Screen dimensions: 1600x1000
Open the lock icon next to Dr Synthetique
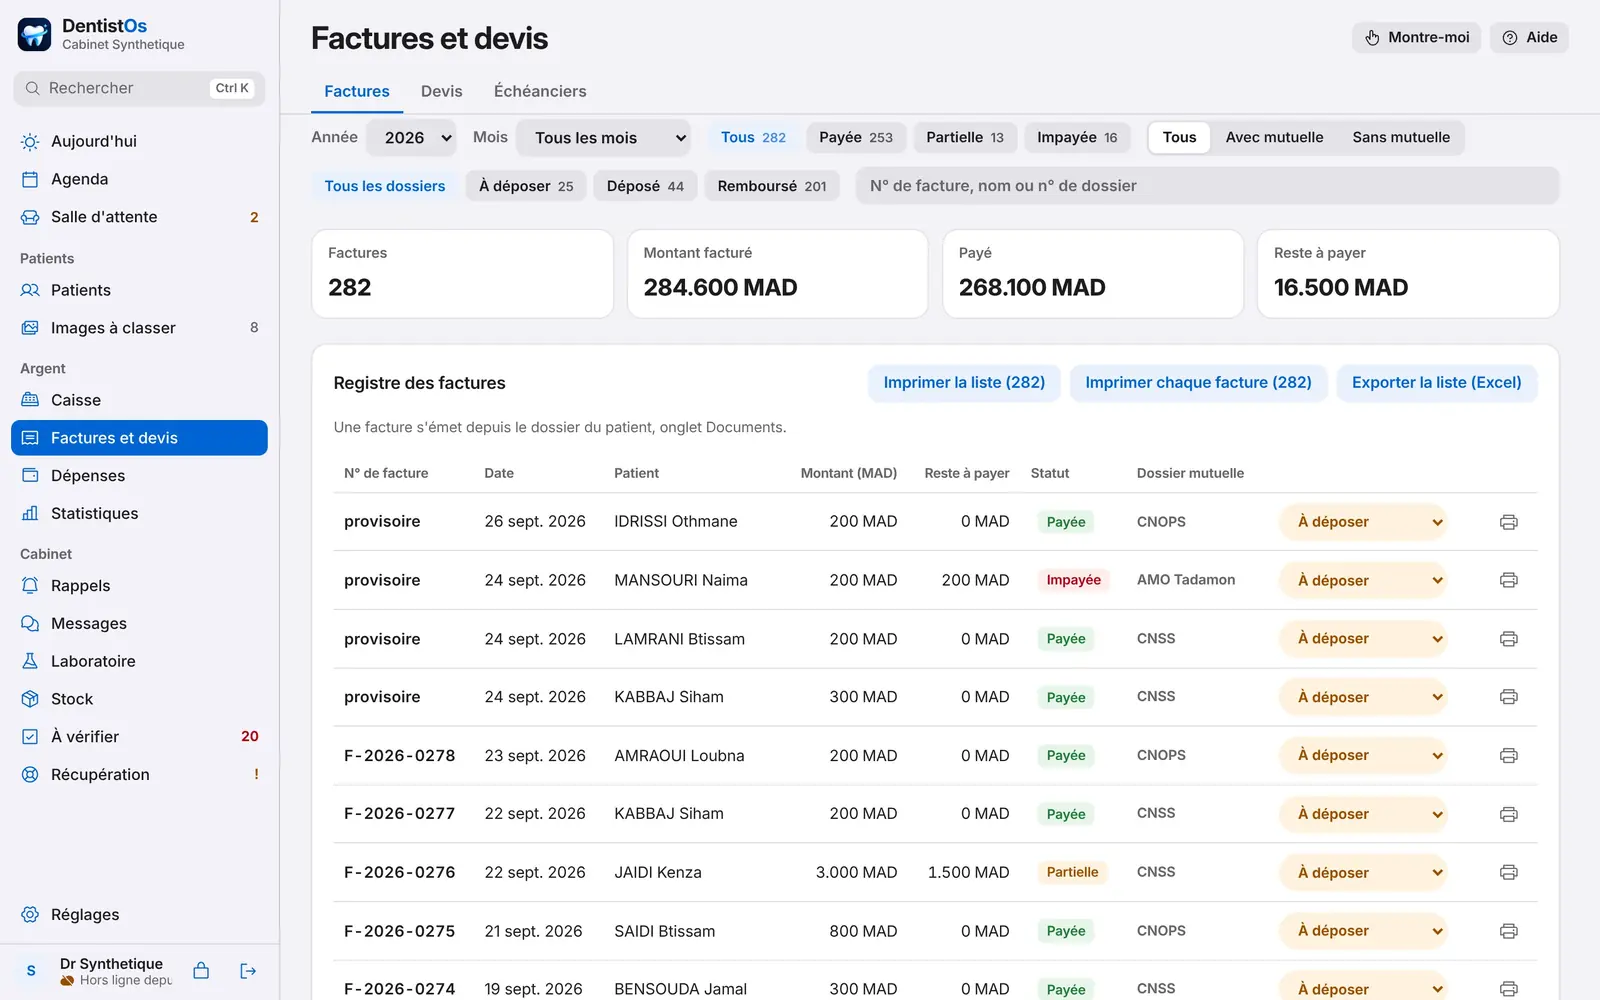tap(201, 971)
